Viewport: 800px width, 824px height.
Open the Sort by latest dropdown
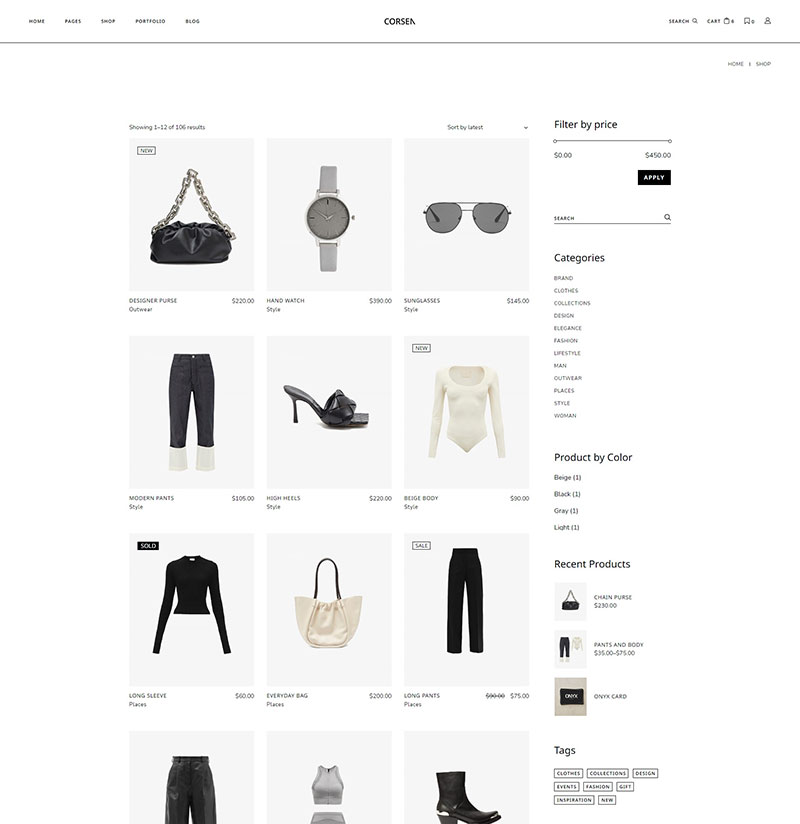(487, 127)
